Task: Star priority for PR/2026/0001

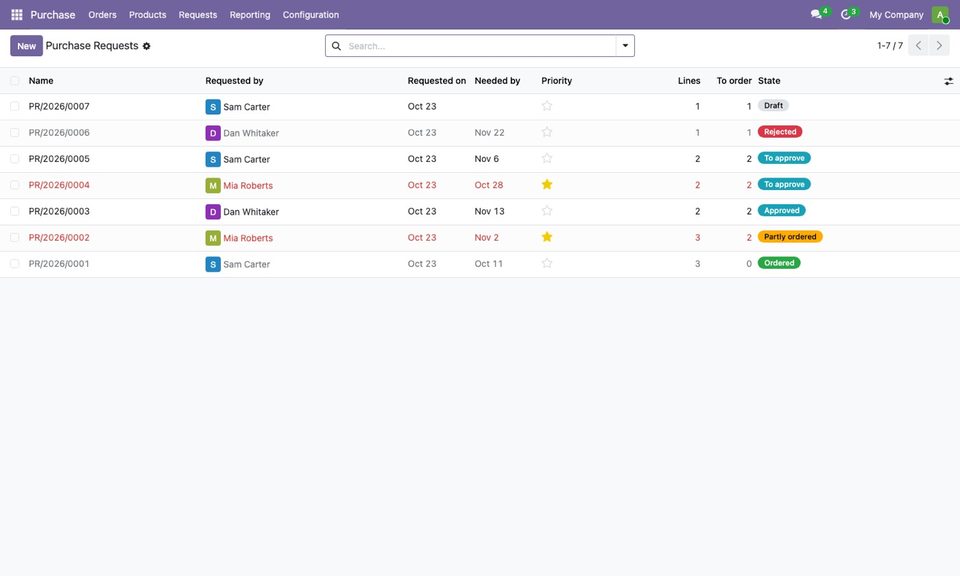Action: tap(547, 263)
